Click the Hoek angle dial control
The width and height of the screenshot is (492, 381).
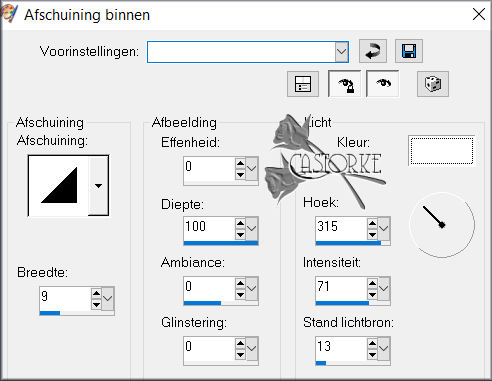click(442, 225)
